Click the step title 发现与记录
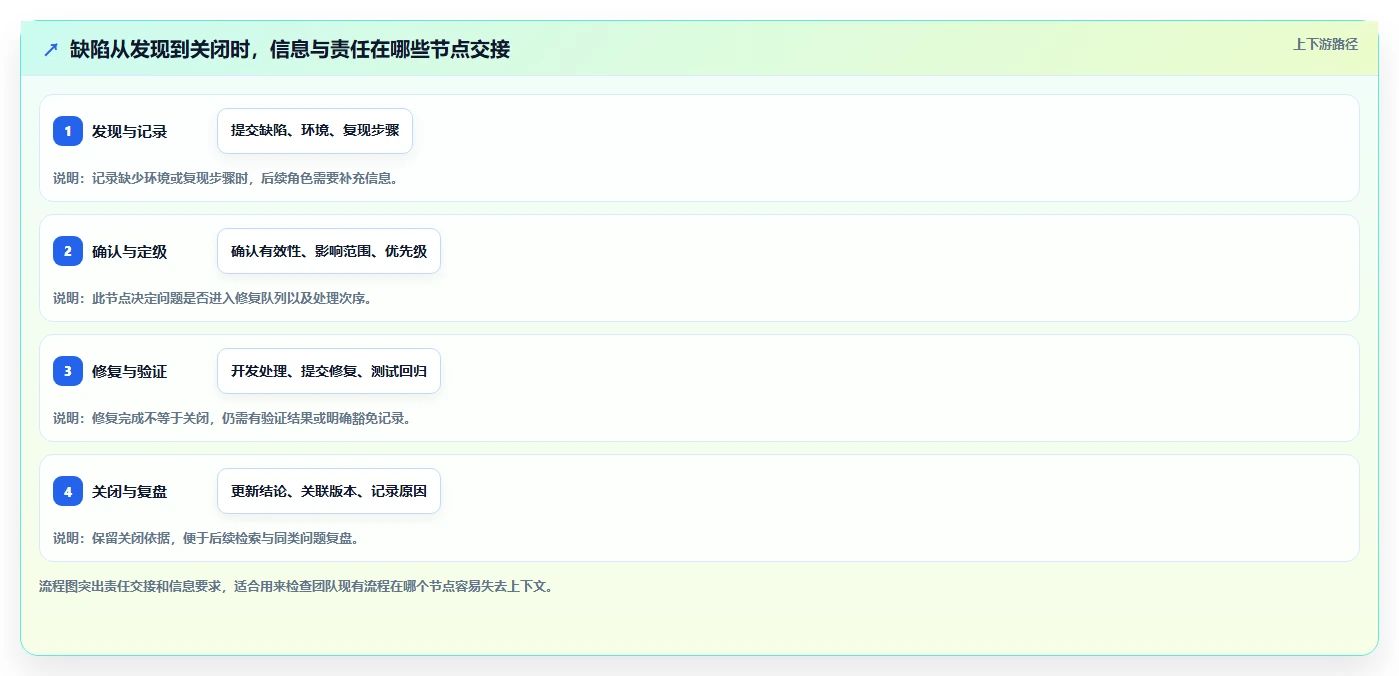The height and width of the screenshot is (676, 1399). [x=129, y=131]
